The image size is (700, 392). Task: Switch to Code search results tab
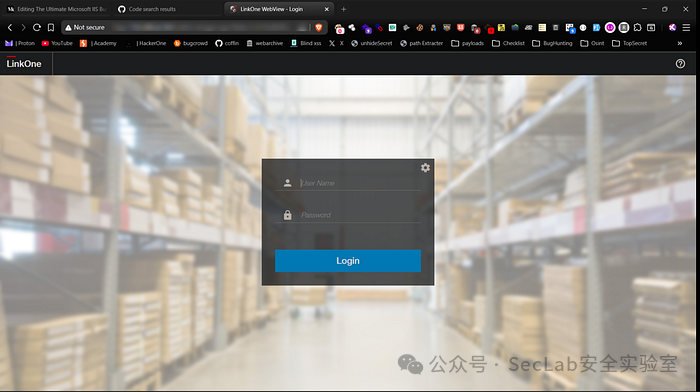(152, 9)
